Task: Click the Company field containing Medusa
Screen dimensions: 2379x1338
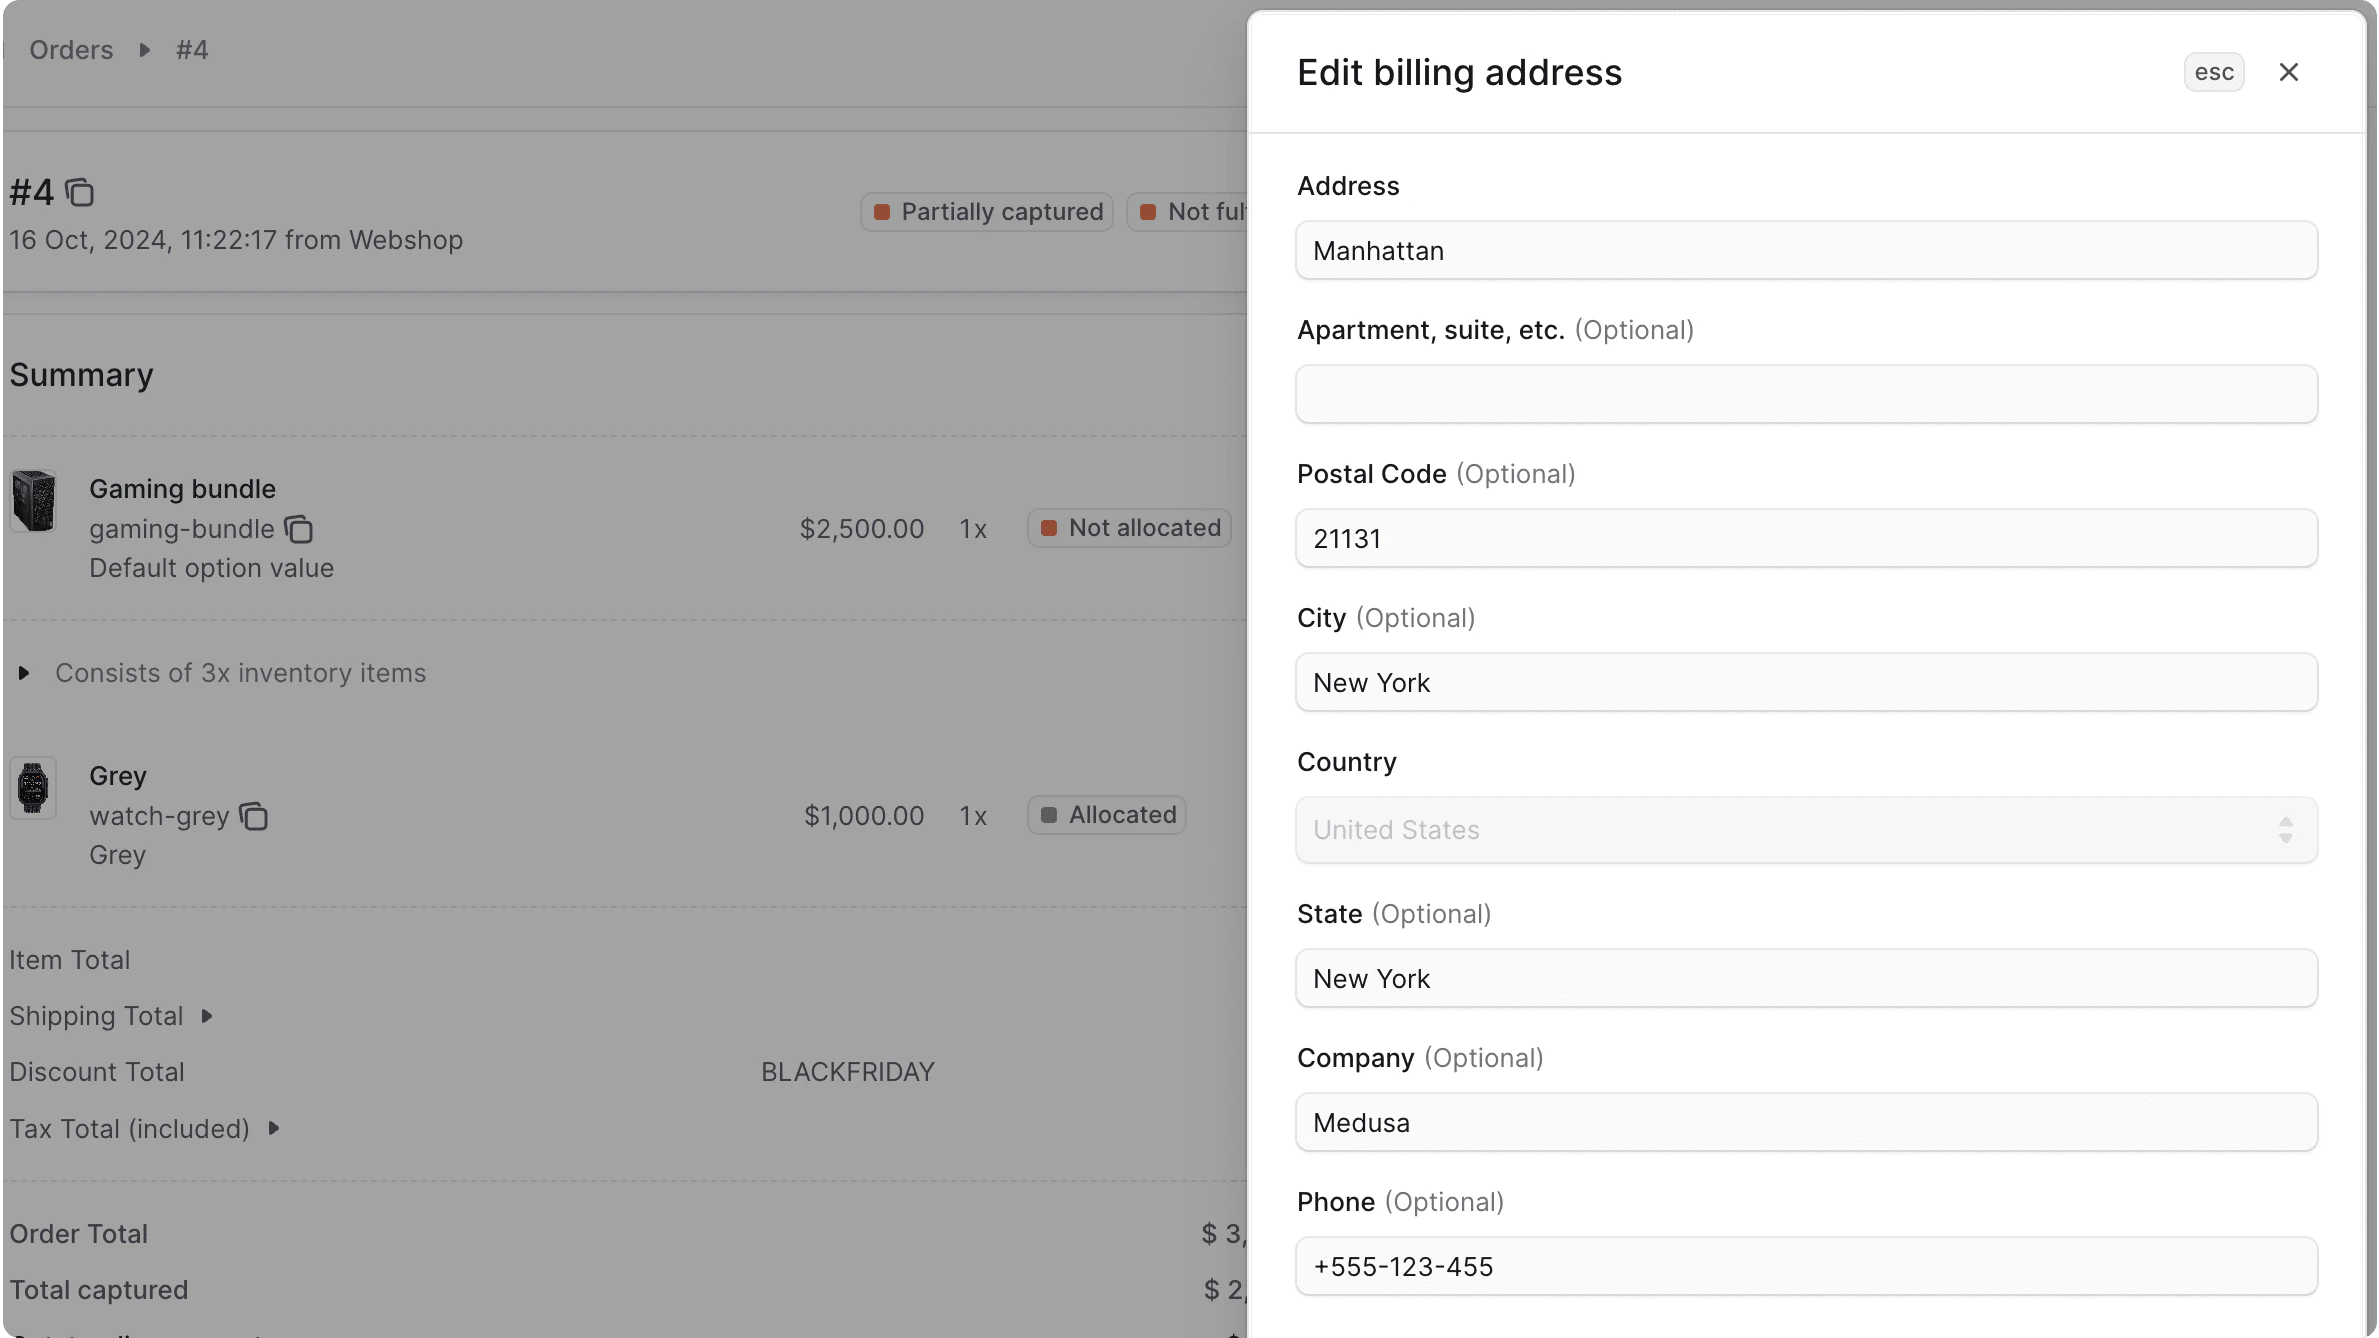Action: pyautogui.click(x=1805, y=1122)
